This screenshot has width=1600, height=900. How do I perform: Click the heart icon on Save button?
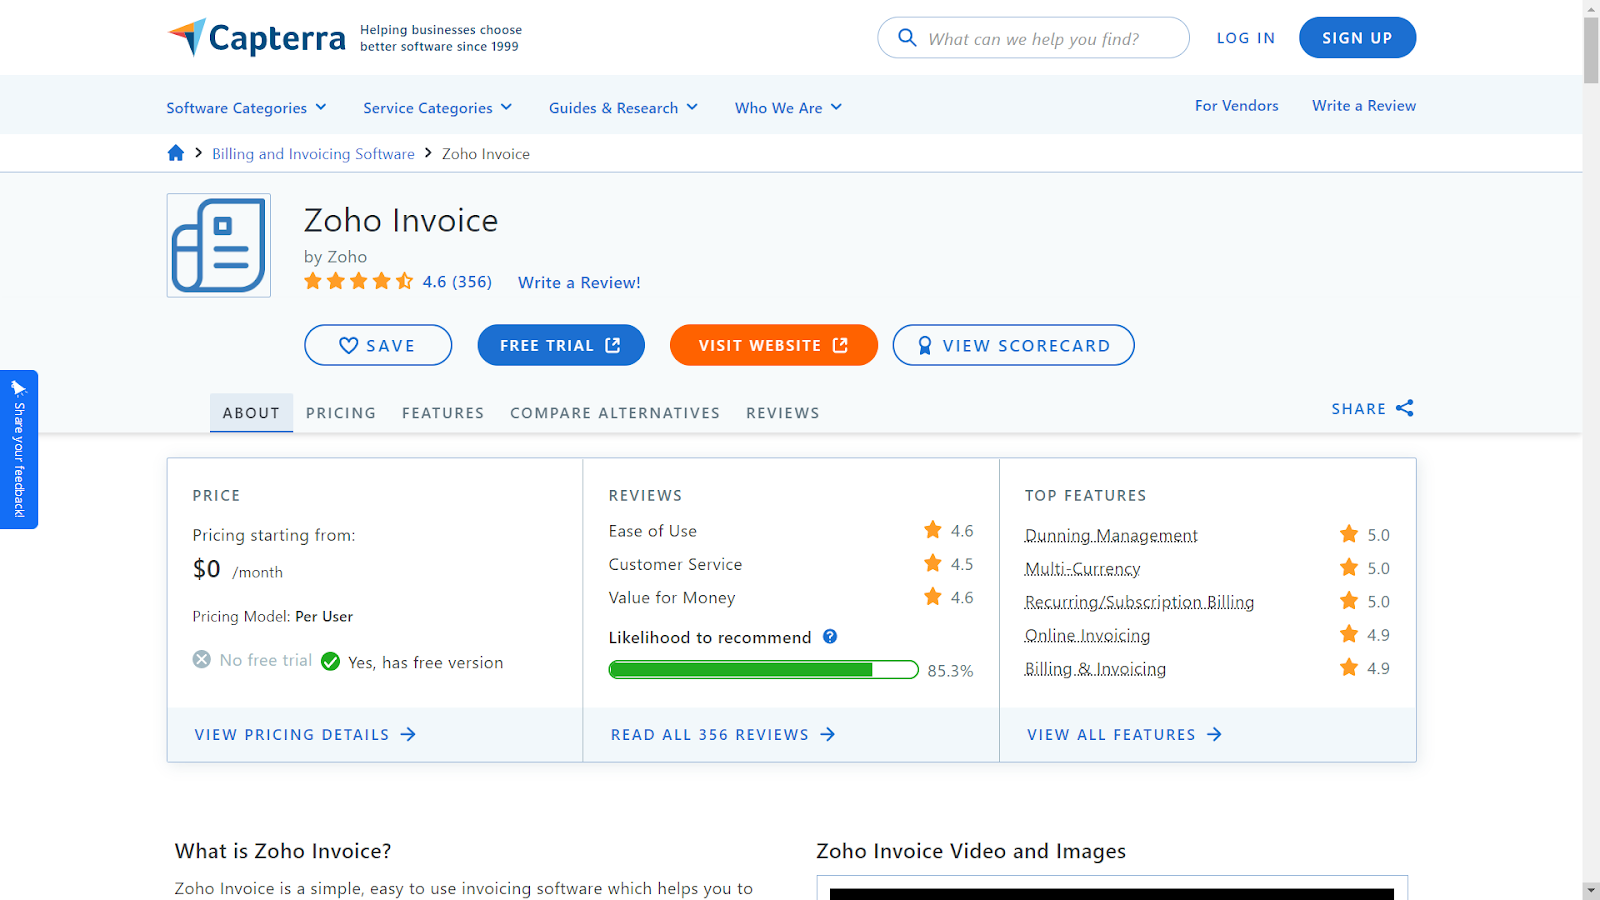(x=348, y=345)
